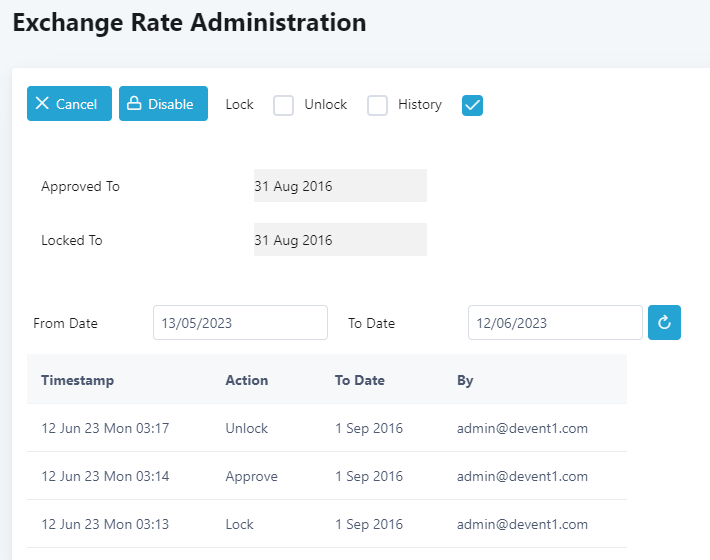Image resolution: width=710 pixels, height=560 pixels.
Task: Sort by the Timestamp column header
Action: pyautogui.click(x=77, y=380)
